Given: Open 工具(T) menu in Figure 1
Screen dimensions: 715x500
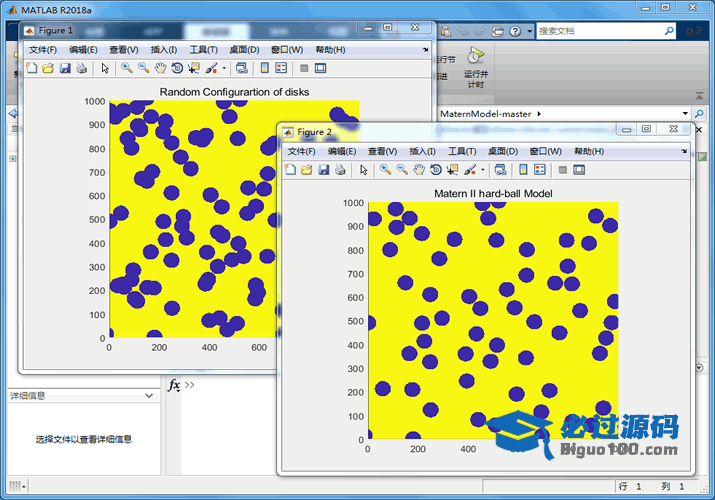Looking at the screenshot, I should coord(203,50).
